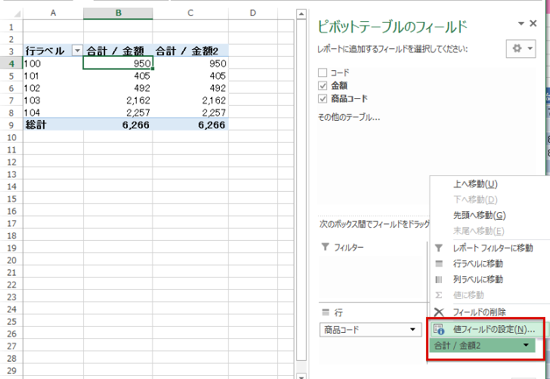
Task: Click the vertical scrollbar up arrow
Action: [x=301, y=14]
